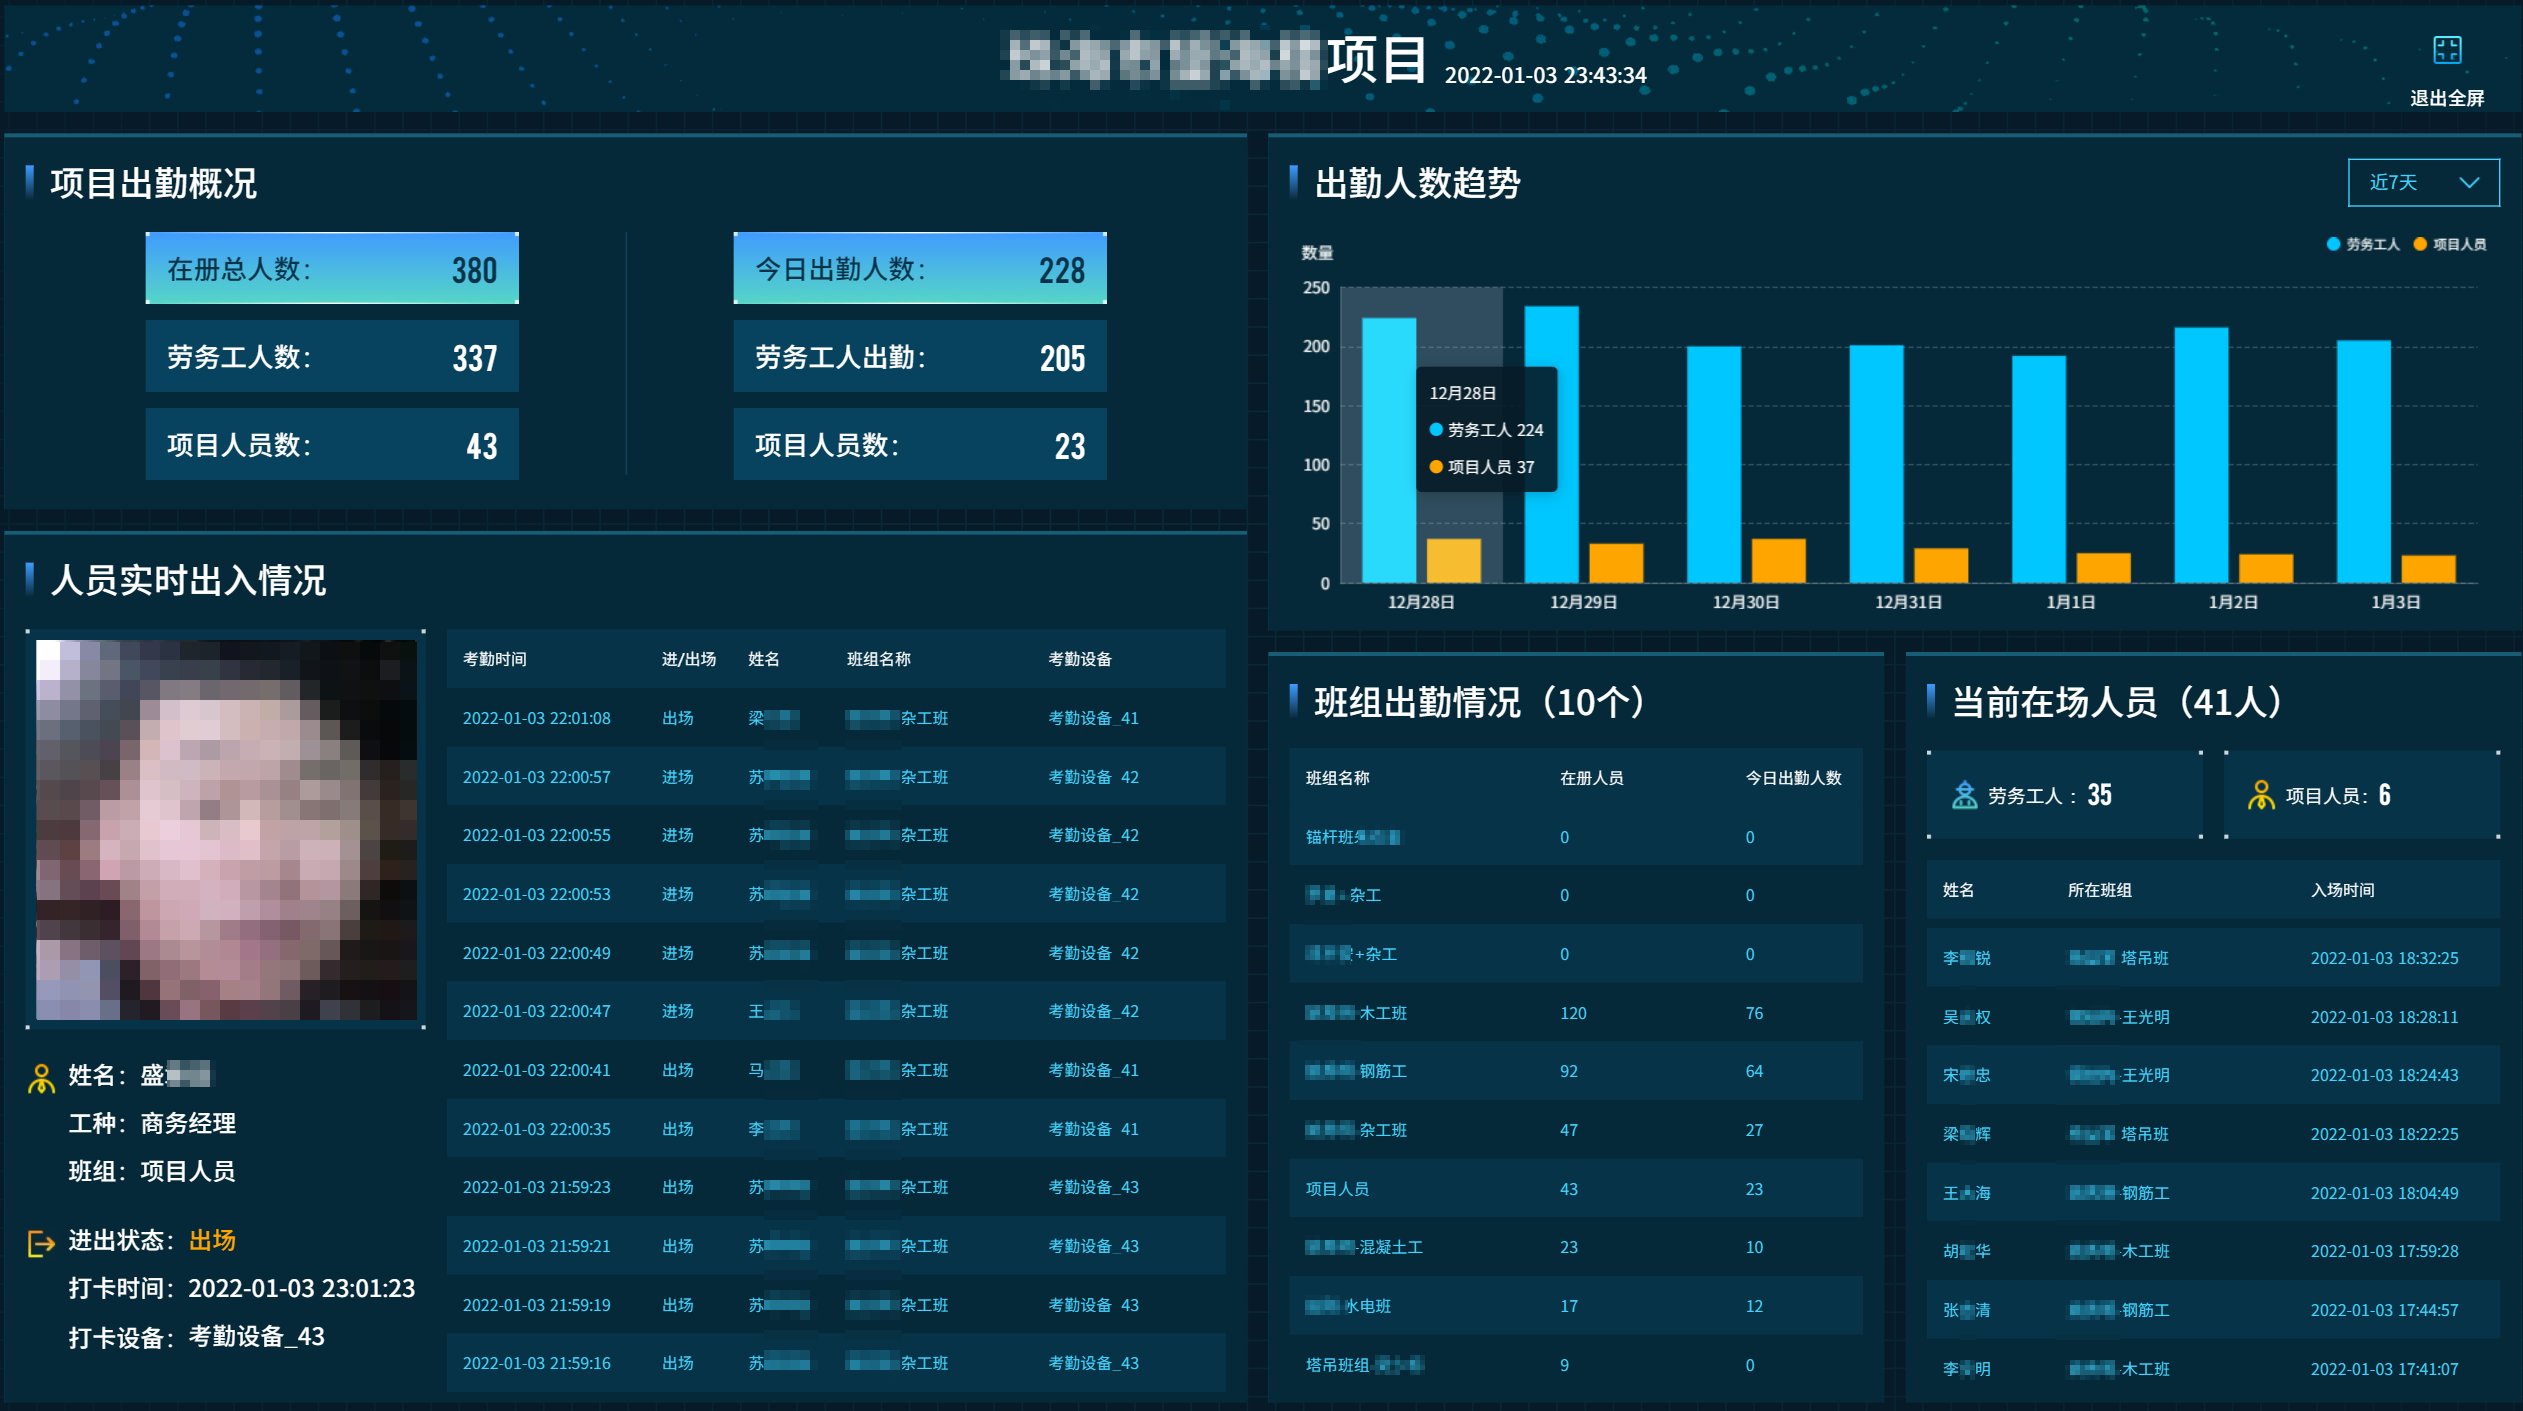Click the person icon beside 项目人员 6

coord(2260,795)
